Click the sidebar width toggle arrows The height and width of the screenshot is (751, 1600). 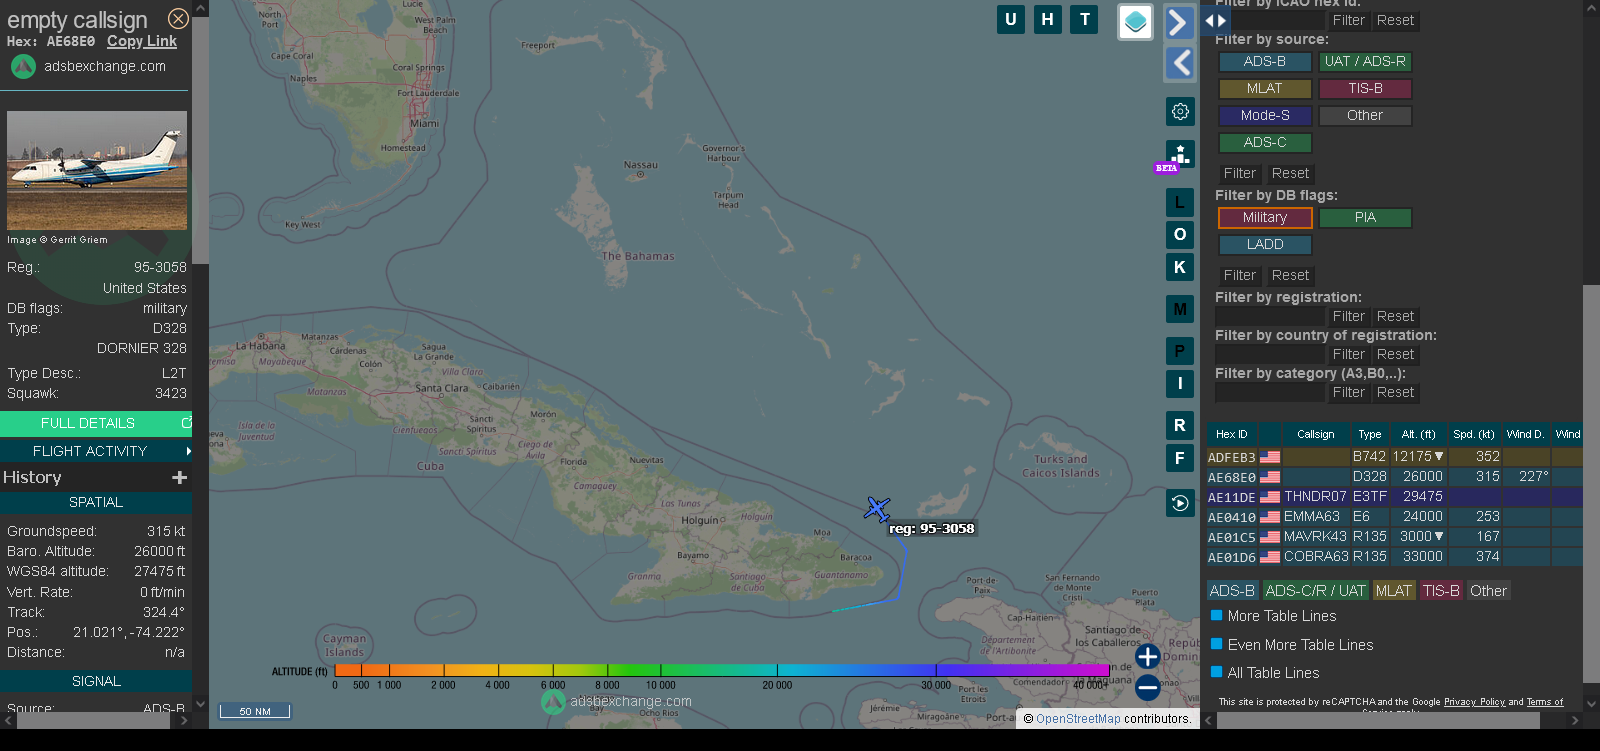coord(1215,20)
